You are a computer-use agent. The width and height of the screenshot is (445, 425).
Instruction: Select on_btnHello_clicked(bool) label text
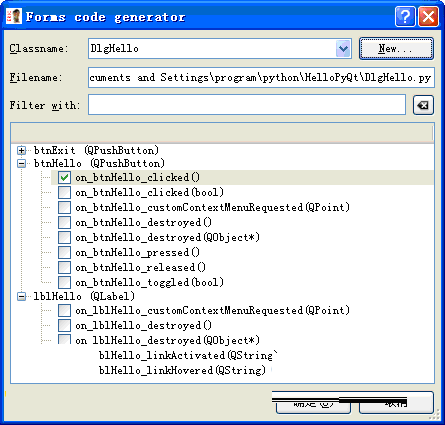149,192
